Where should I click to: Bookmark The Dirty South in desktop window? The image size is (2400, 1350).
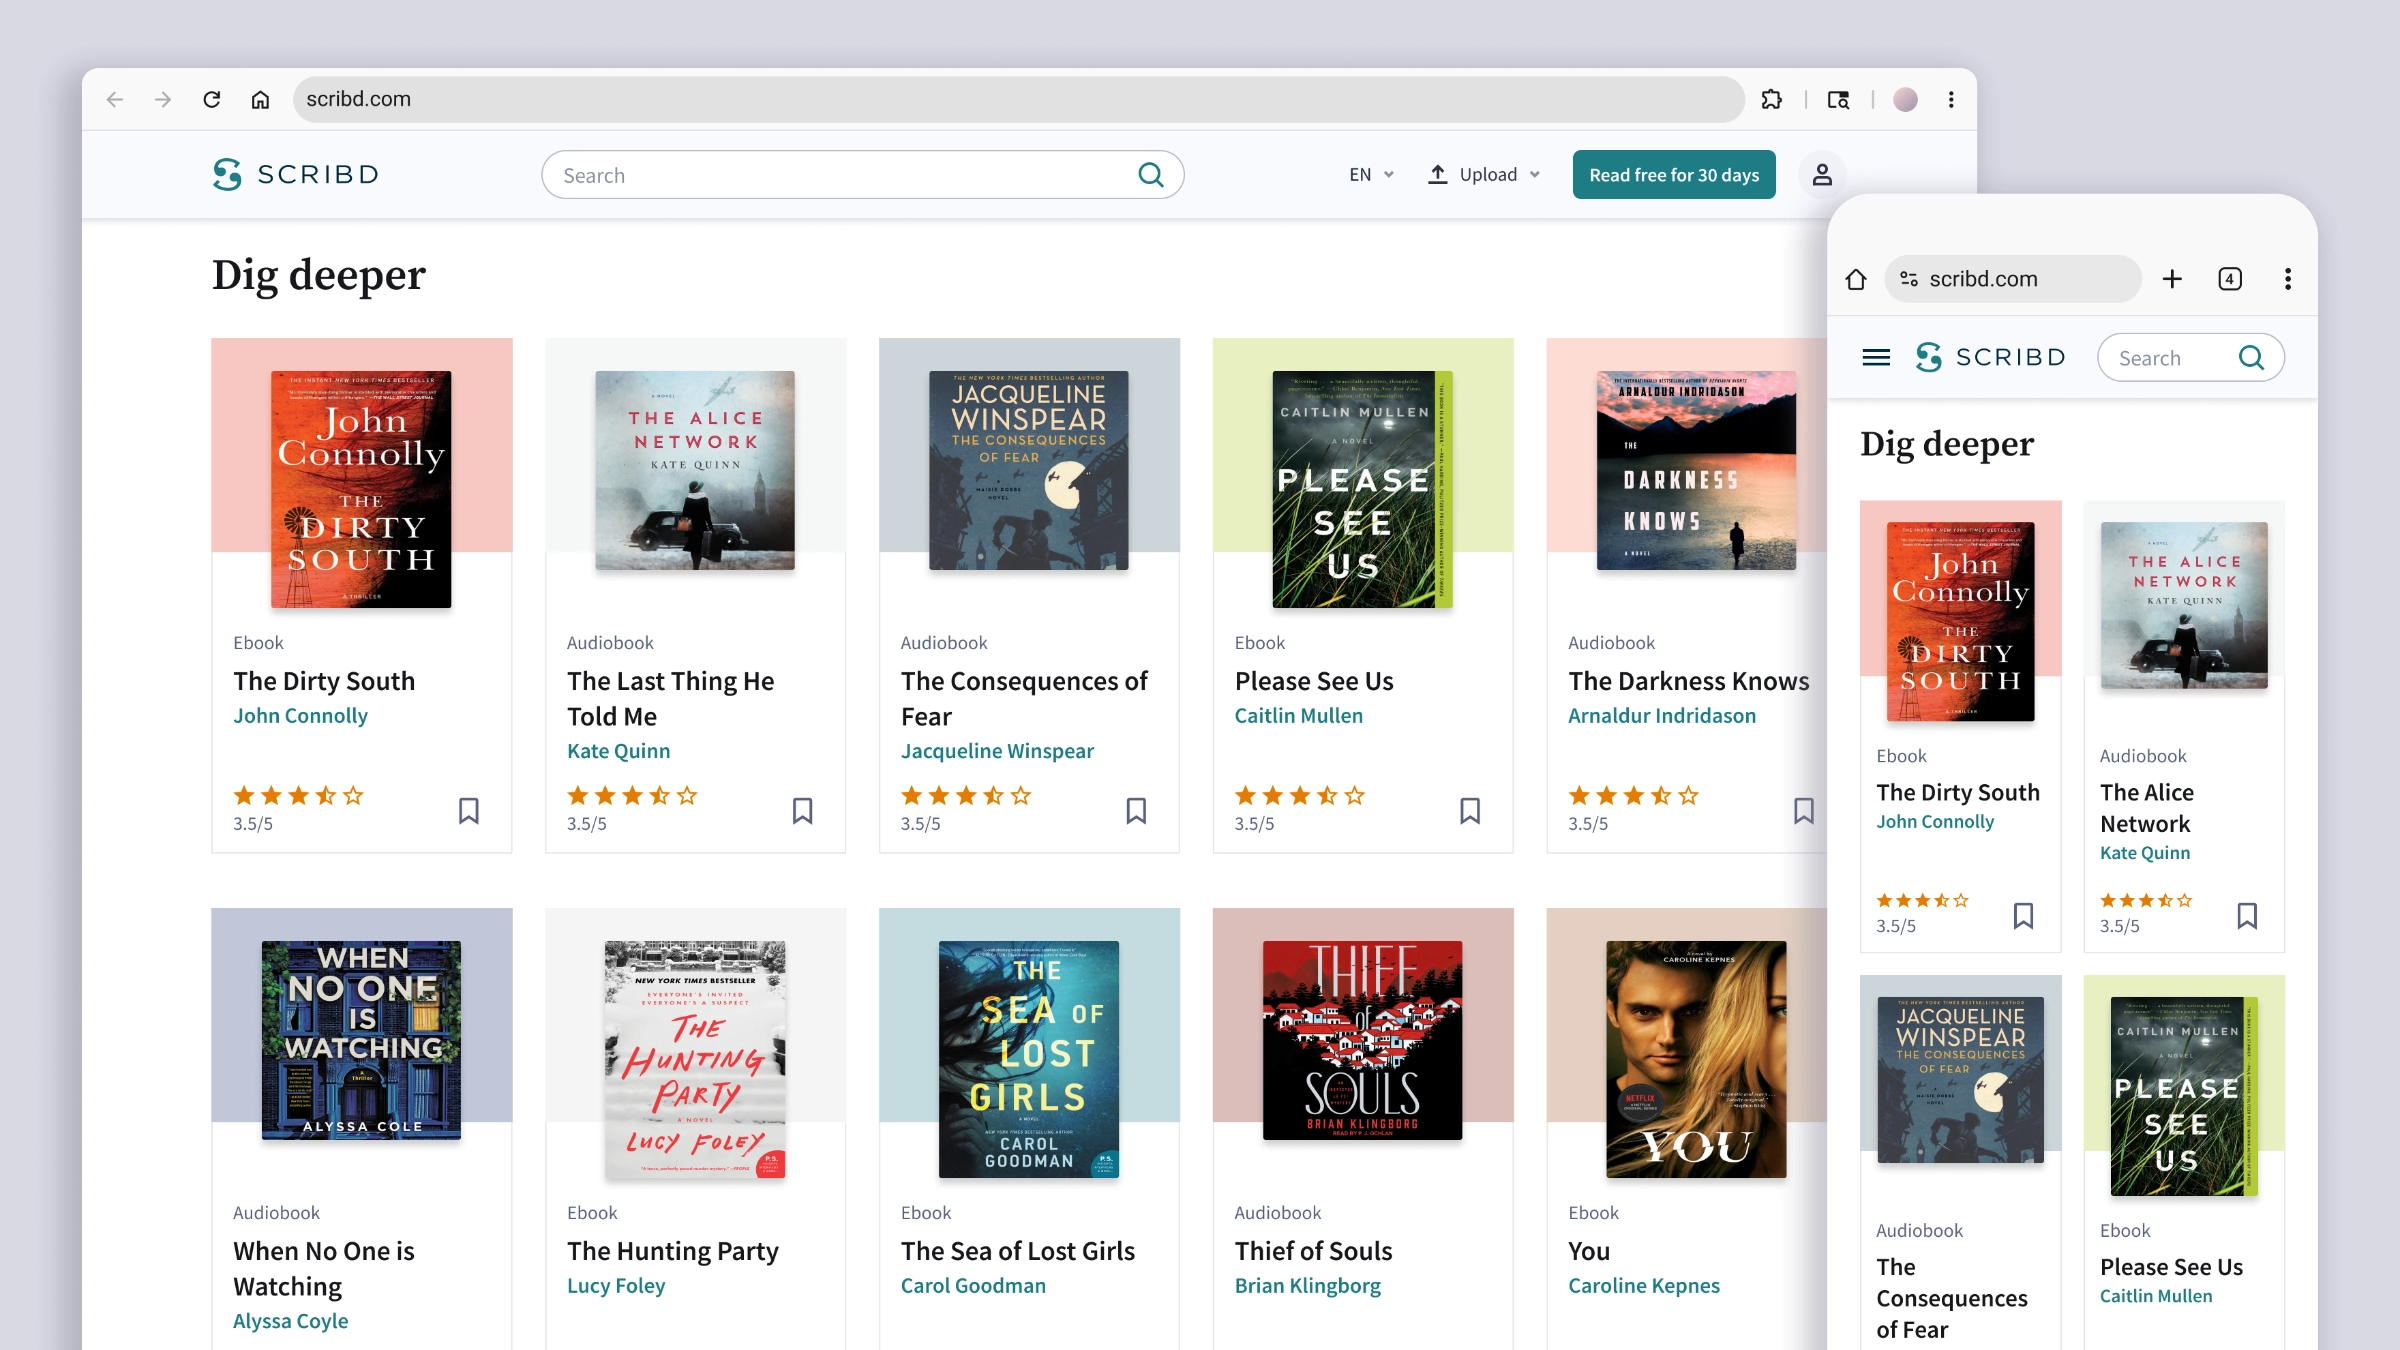(x=469, y=810)
